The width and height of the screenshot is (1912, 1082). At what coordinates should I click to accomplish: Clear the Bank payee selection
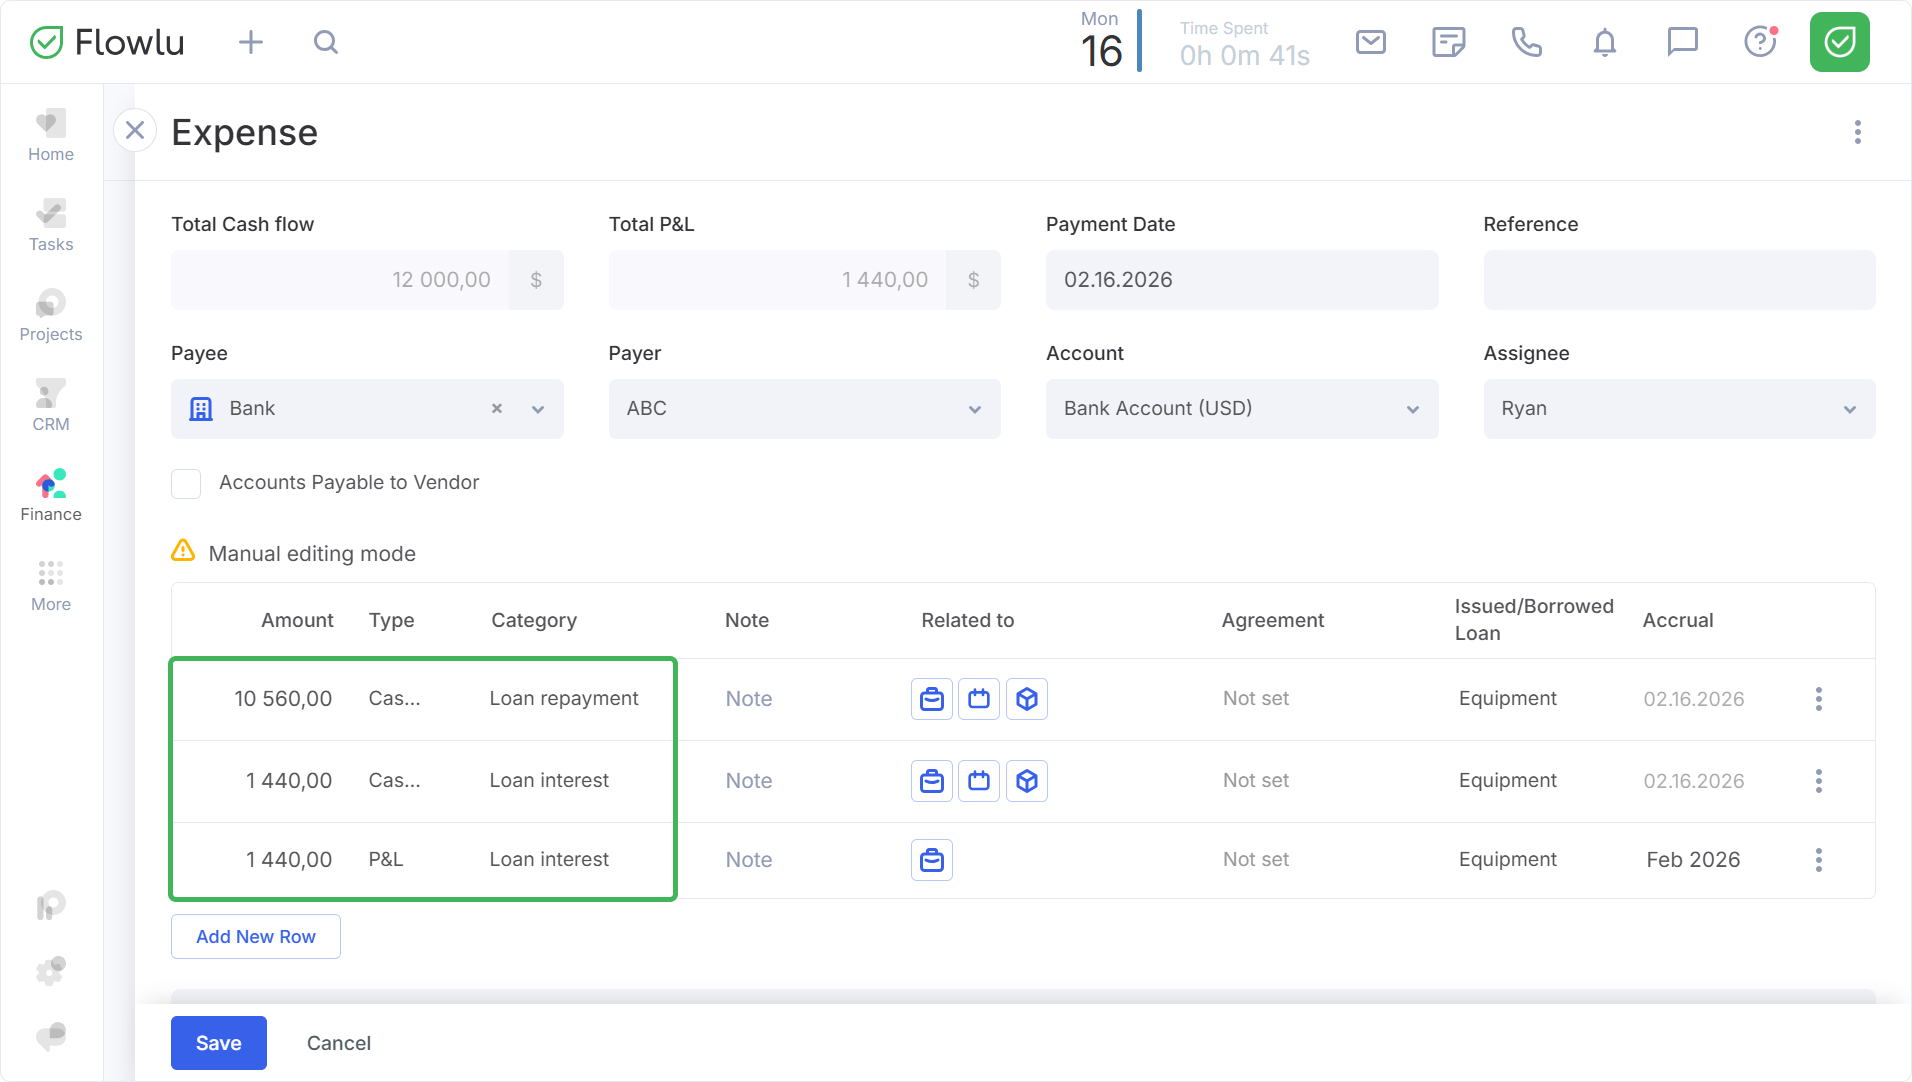coord(497,409)
